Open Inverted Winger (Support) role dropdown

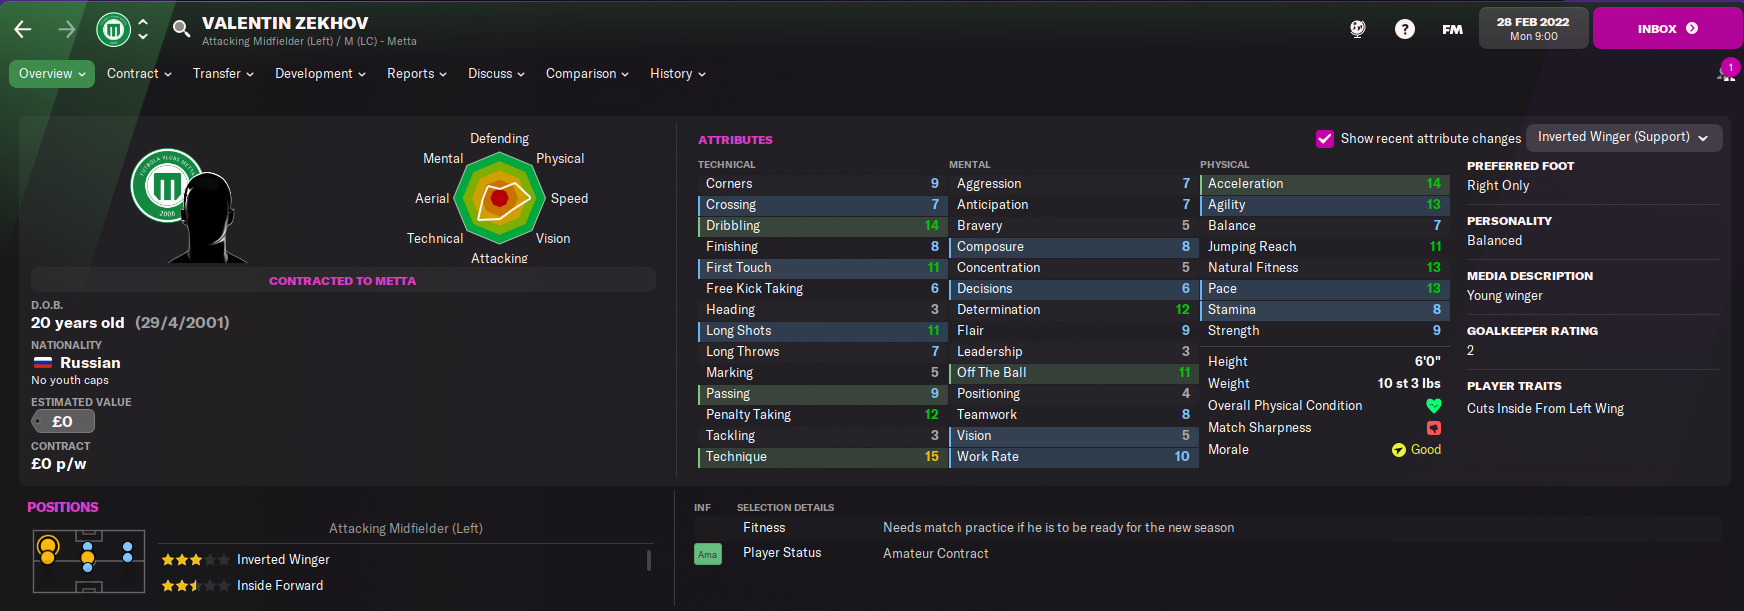point(1624,137)
